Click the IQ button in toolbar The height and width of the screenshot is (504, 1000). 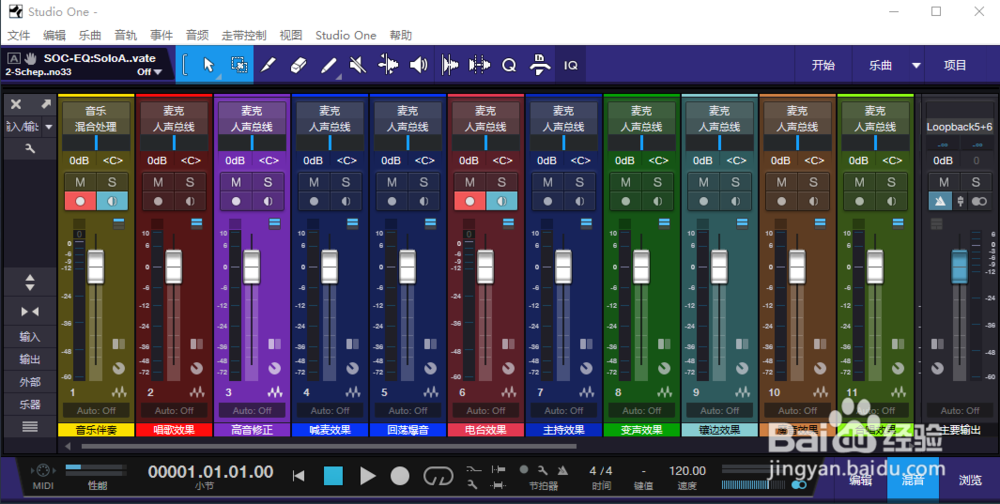(x=571, y=65)
